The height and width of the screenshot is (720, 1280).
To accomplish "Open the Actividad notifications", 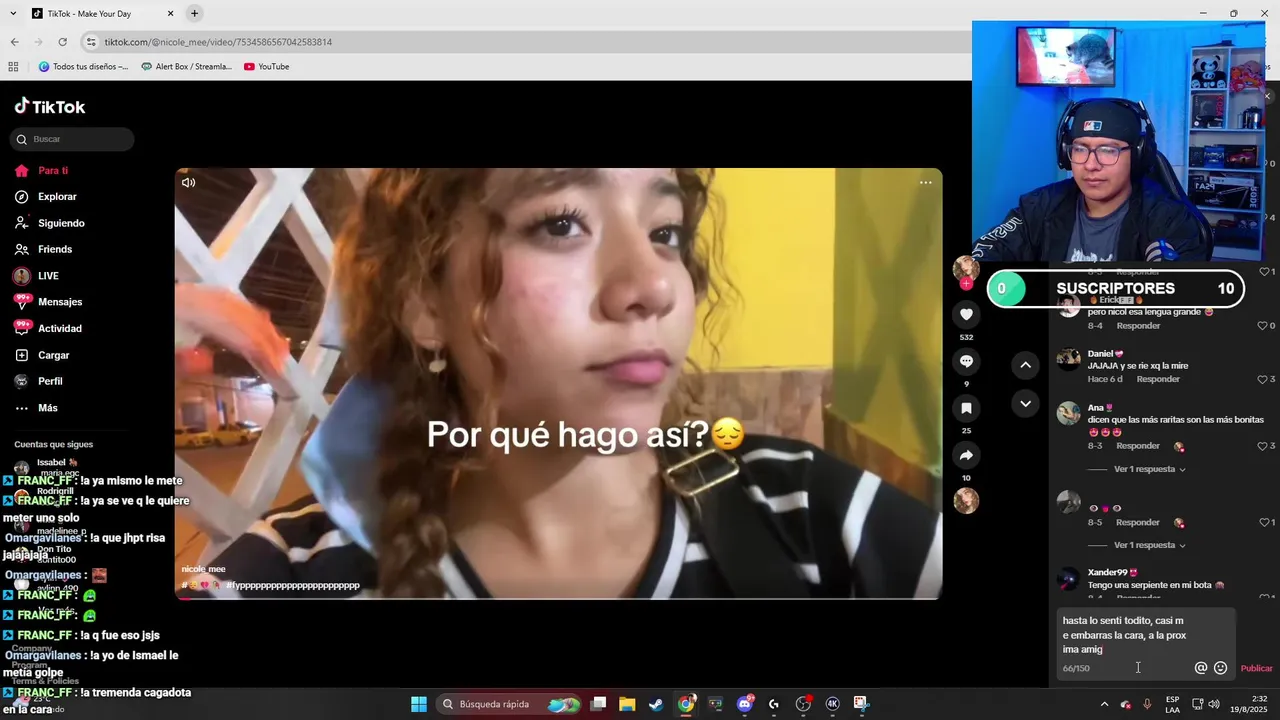I will click(60, 328).
